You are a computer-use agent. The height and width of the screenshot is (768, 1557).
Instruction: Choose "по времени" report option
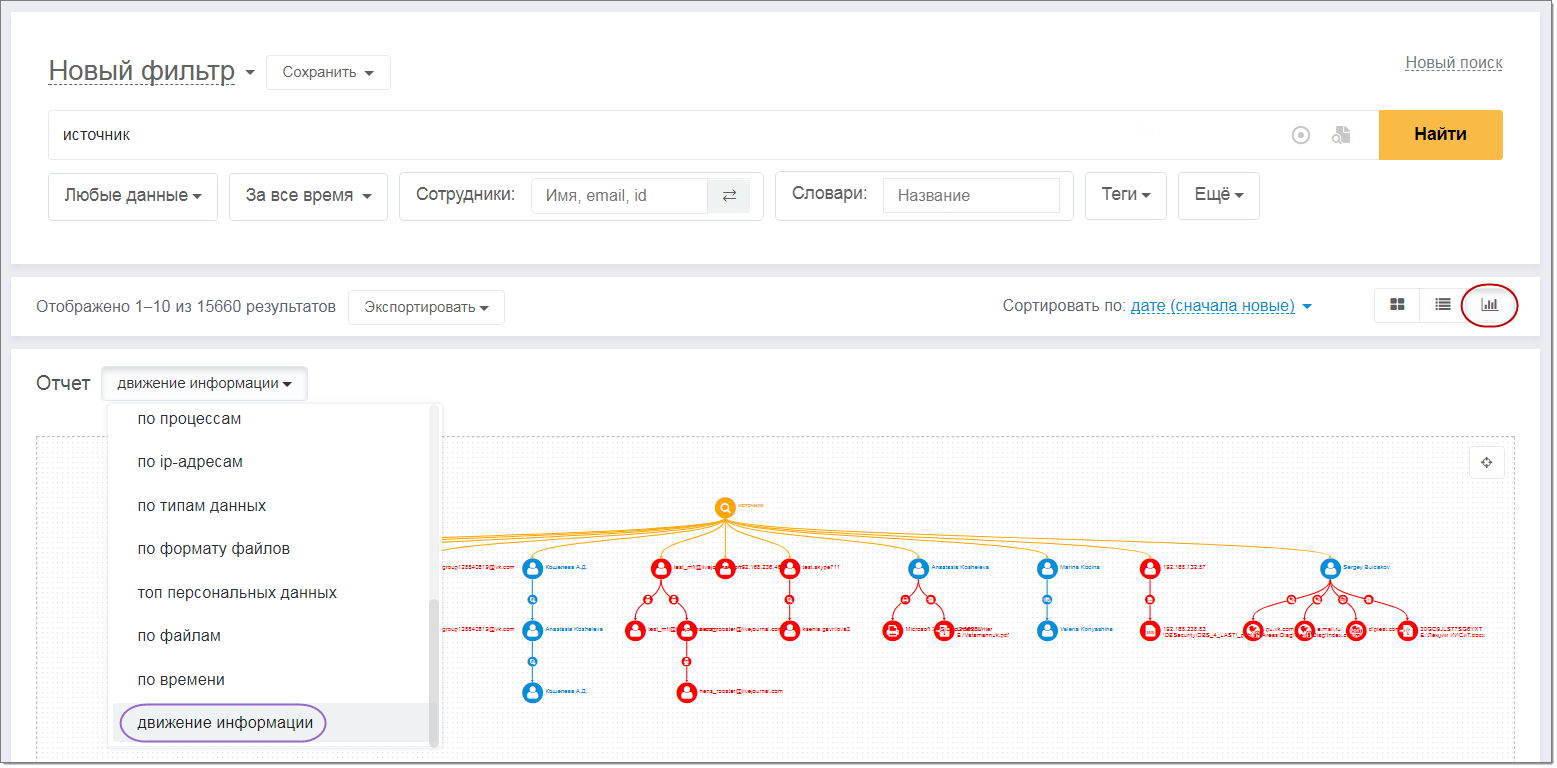pyautogui.click(x=181, y=680)
